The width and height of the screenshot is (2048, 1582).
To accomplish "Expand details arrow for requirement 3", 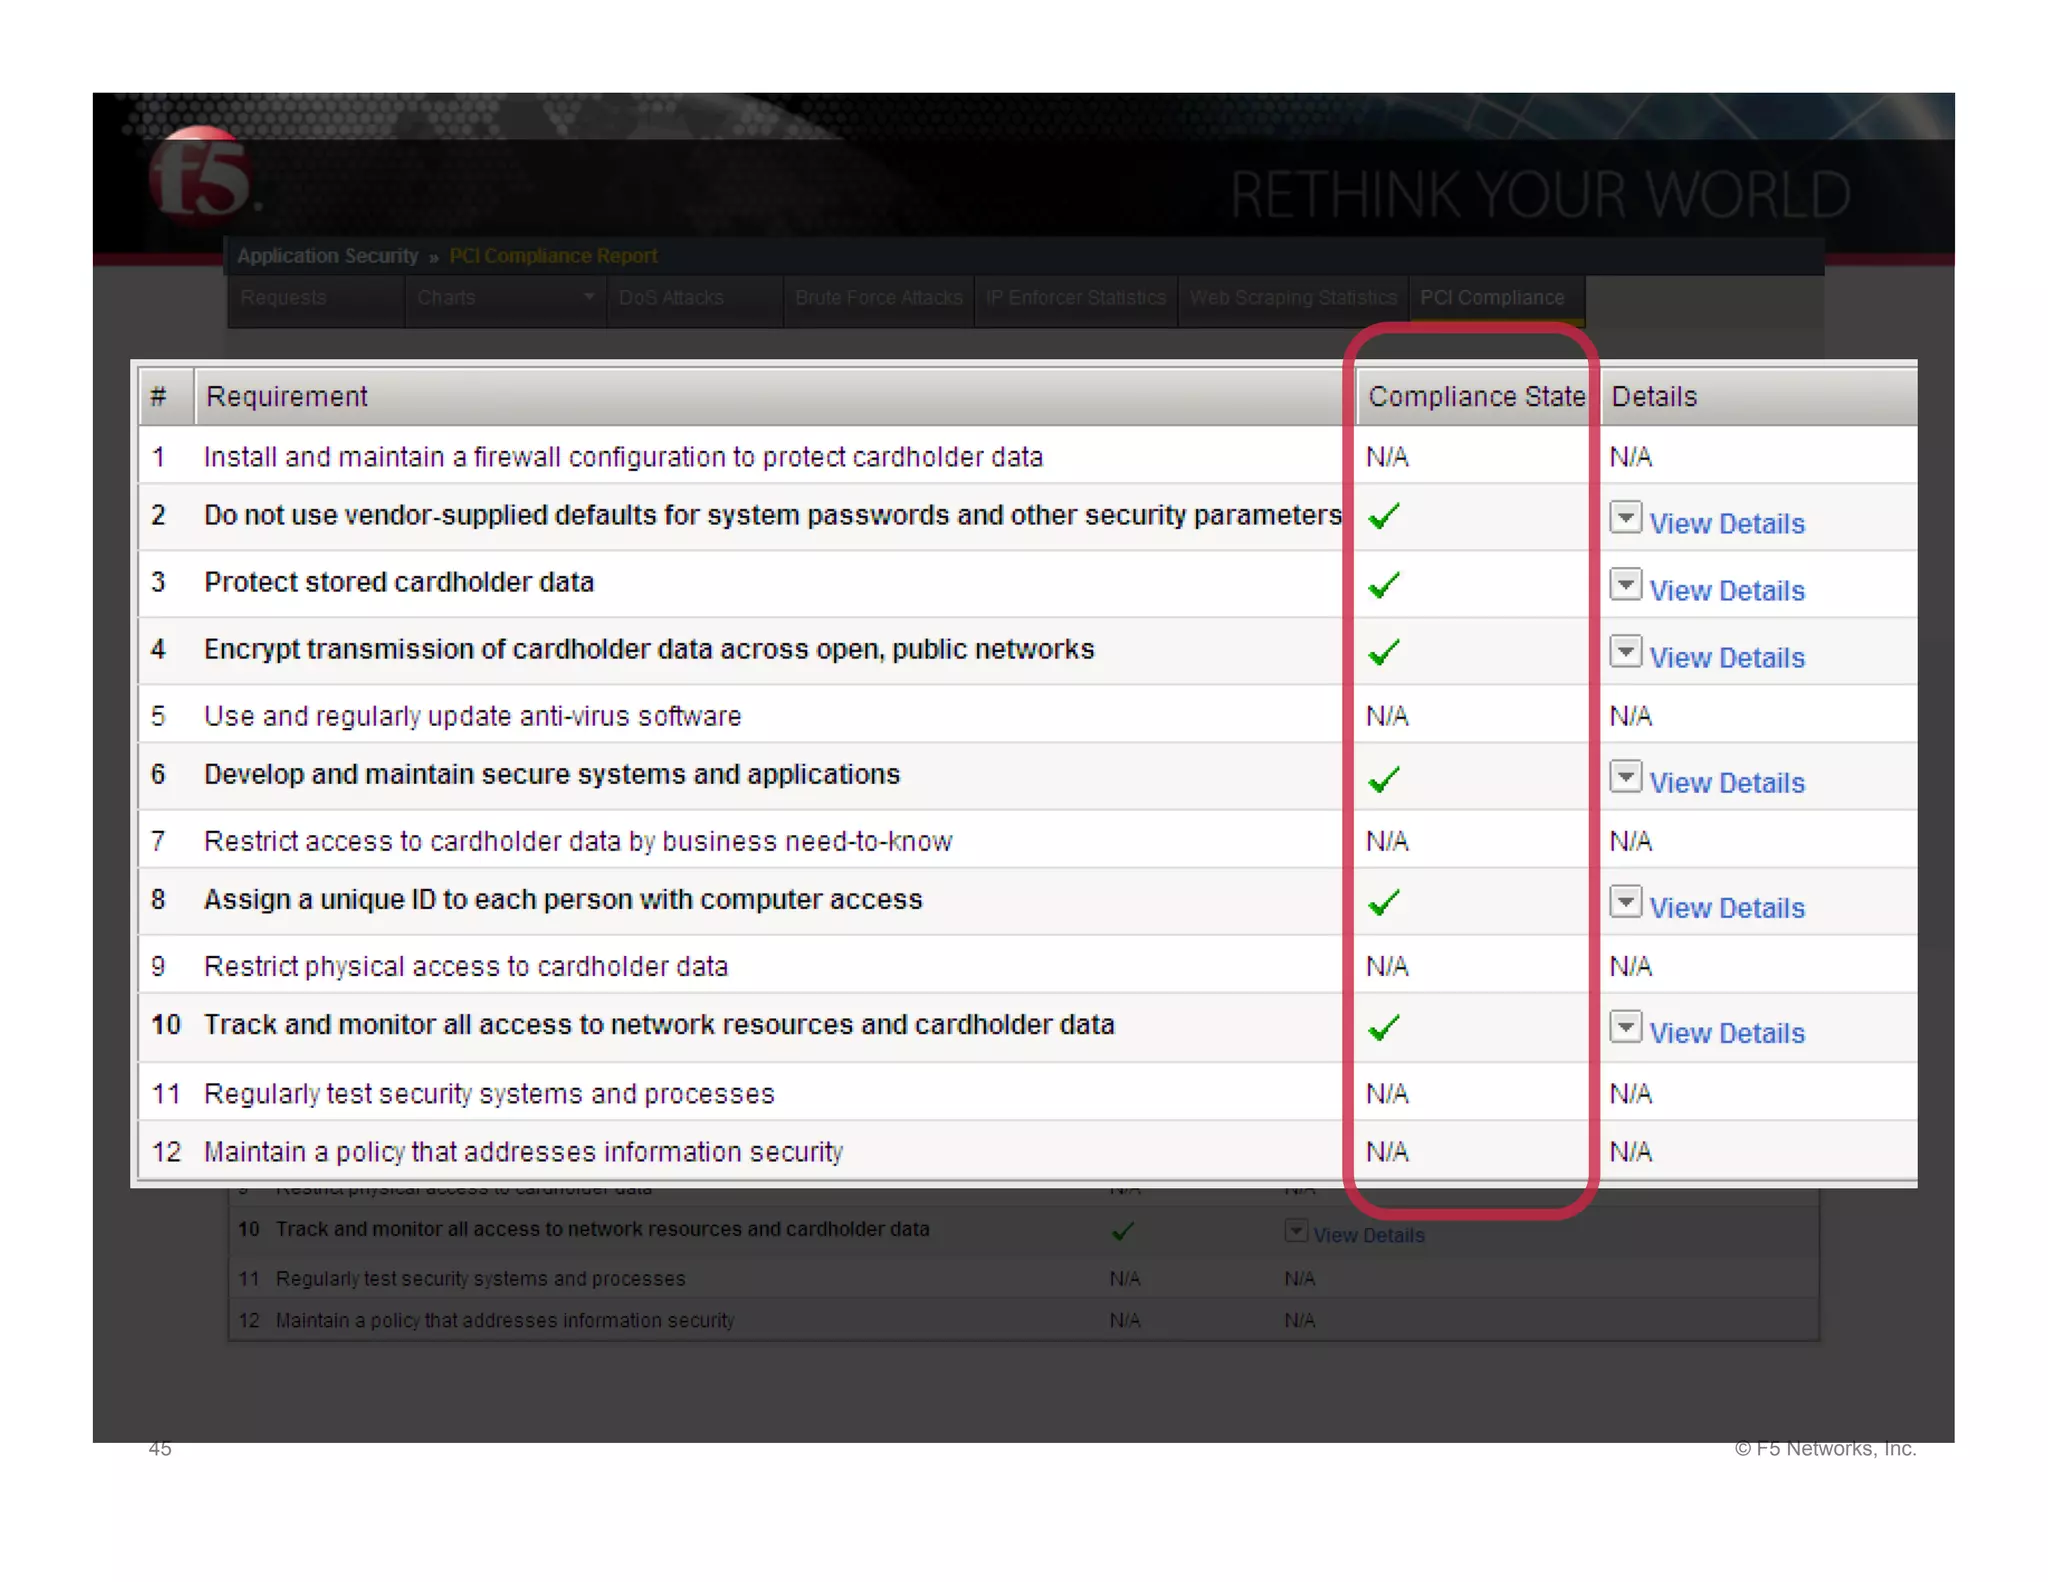I will tap(1625, 584).
